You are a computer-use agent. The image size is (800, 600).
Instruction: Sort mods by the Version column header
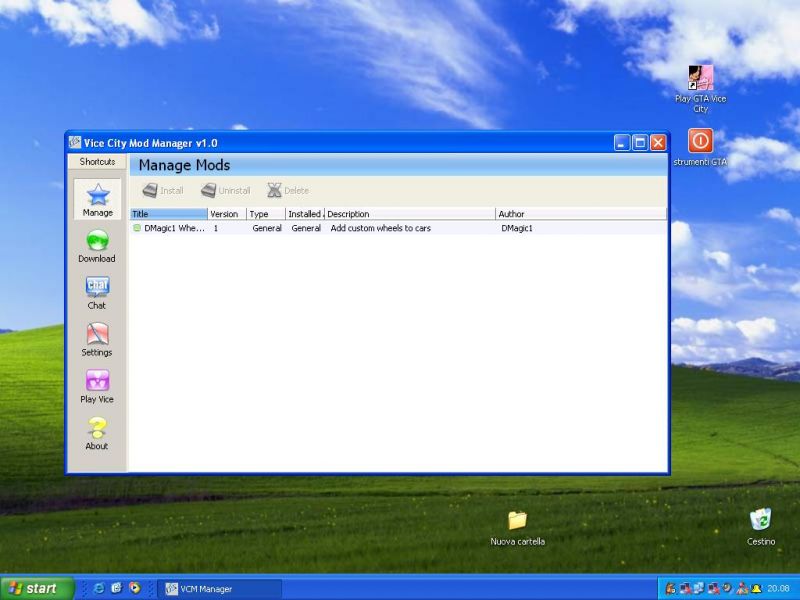(227, 214)
